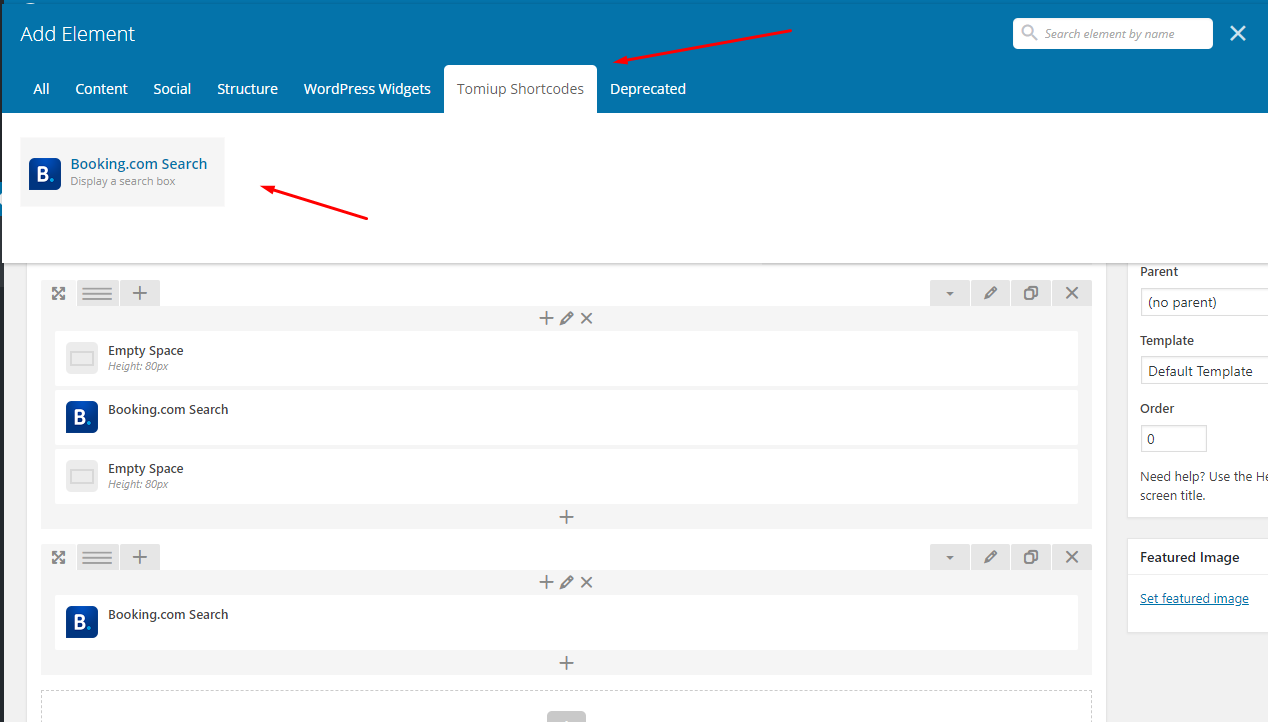Screen dimensions: 1268x722
Task: Click the second row layout lines icon
Action: 97,557
